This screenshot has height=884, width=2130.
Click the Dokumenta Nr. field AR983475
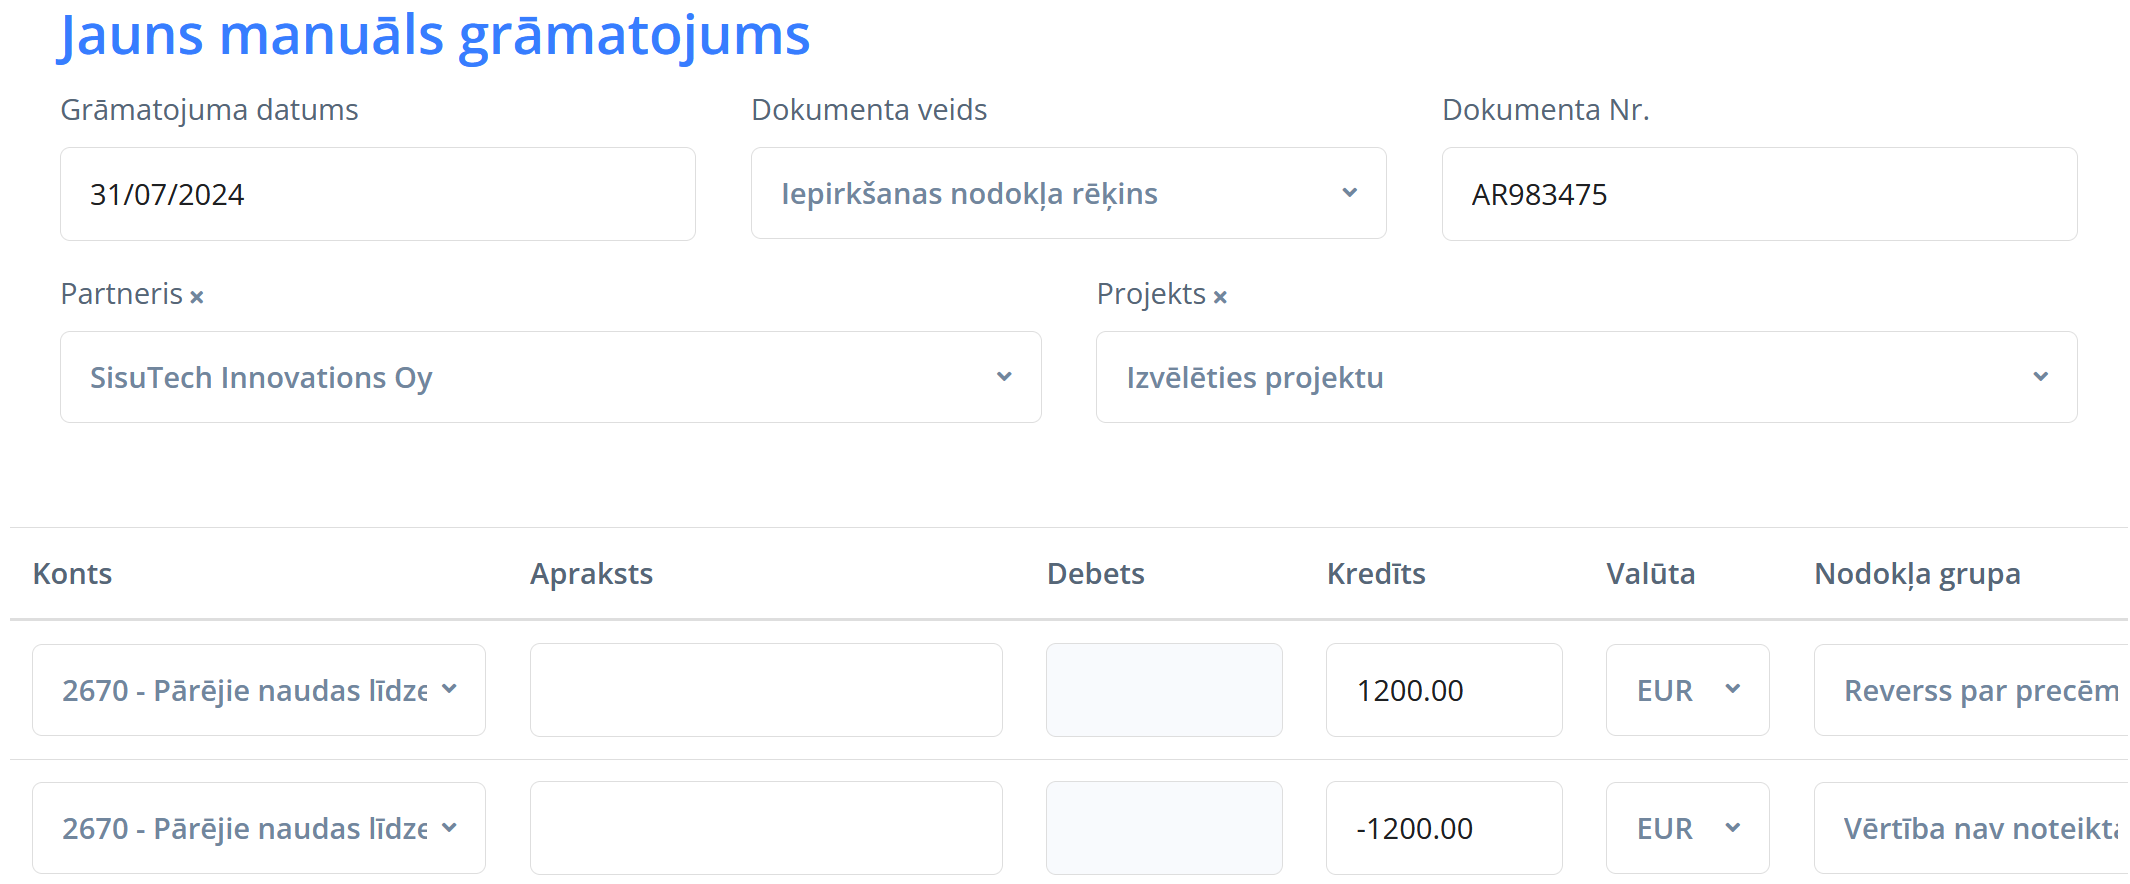pos(1758,194)
